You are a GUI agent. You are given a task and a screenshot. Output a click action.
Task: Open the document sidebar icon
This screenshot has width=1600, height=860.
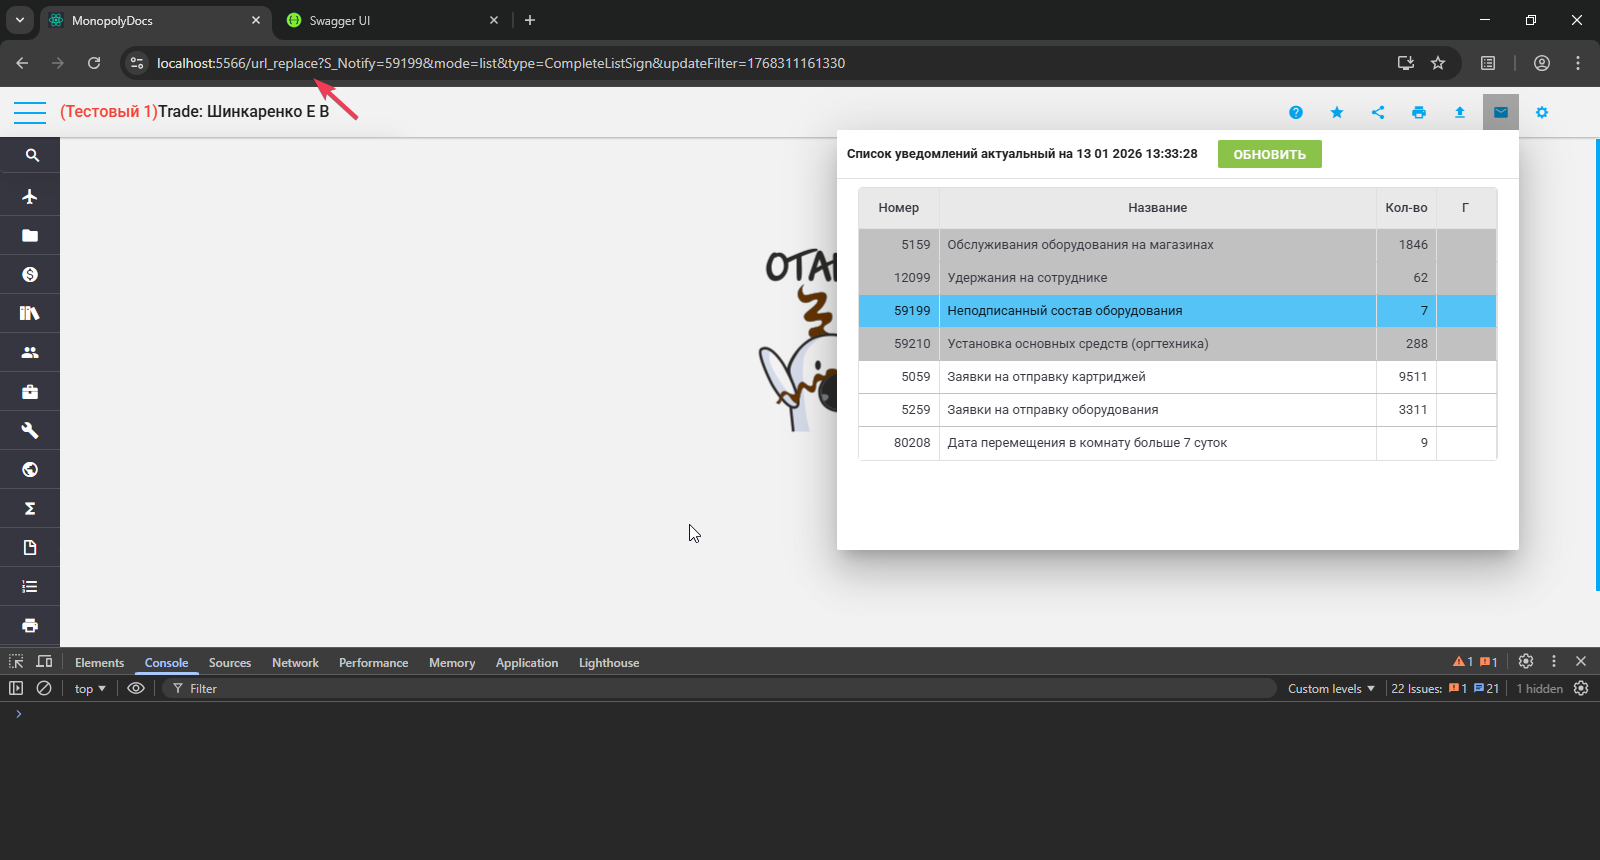pos(30,547)
